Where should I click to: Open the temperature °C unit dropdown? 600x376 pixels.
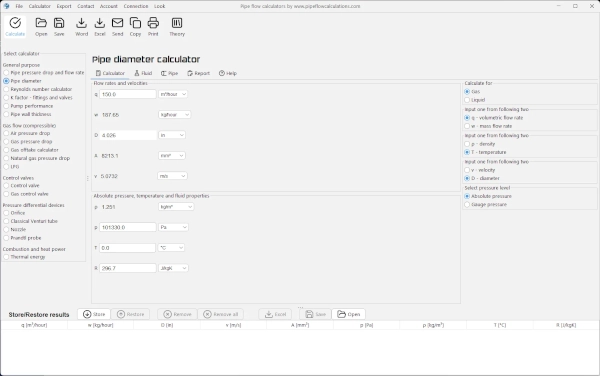[x=171, y=248]
